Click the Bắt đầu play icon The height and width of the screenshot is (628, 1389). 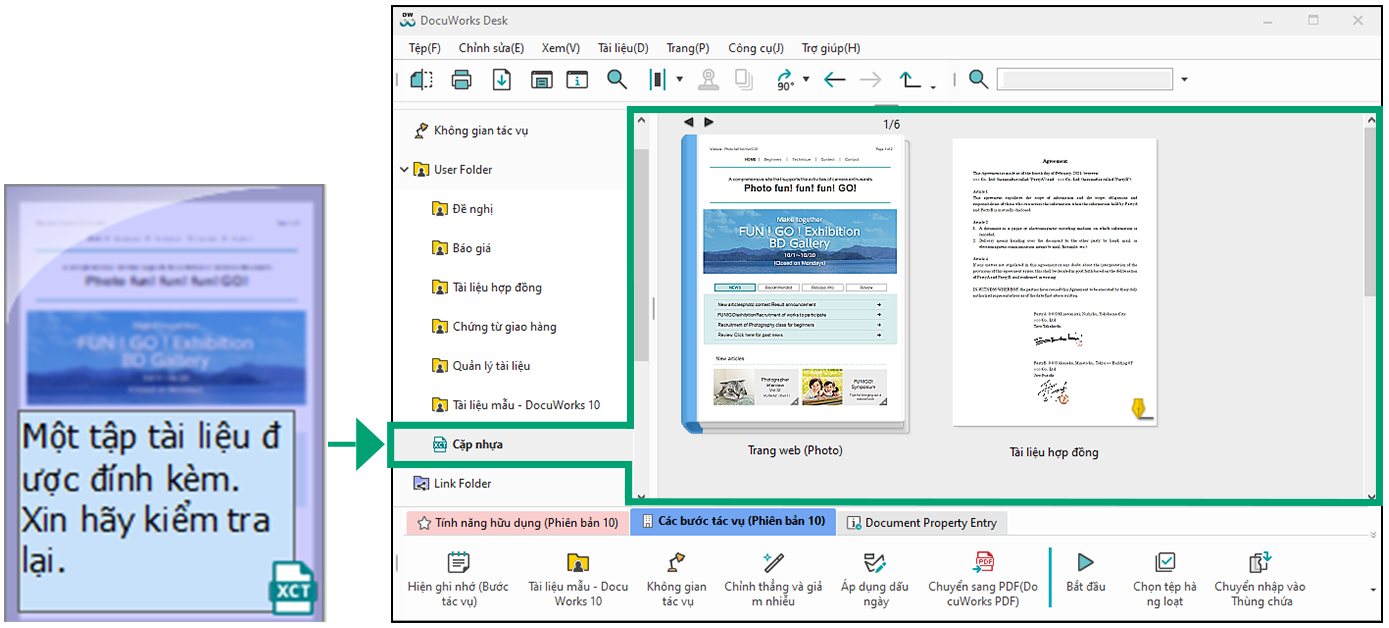(x=1086, y=562)
